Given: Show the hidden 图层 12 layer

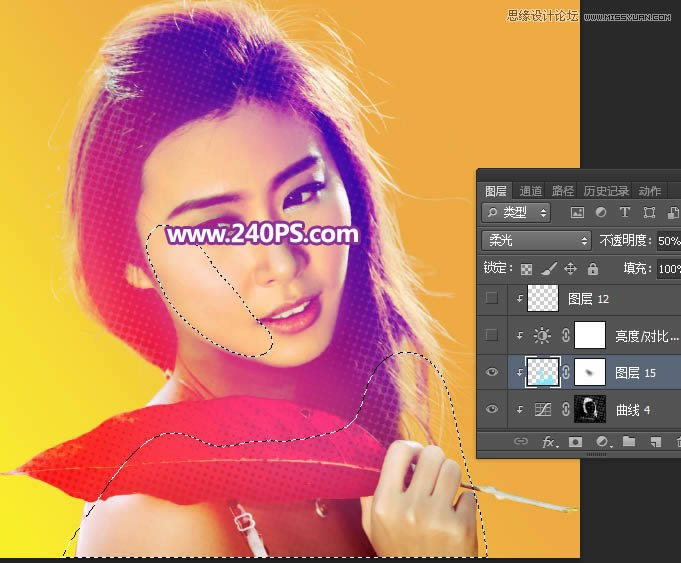Looking at the screenshot, I should [x=491, y=299].
